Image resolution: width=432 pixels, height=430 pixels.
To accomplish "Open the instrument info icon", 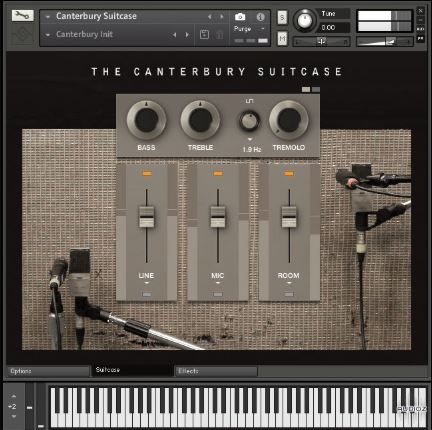I will point(260,17).
